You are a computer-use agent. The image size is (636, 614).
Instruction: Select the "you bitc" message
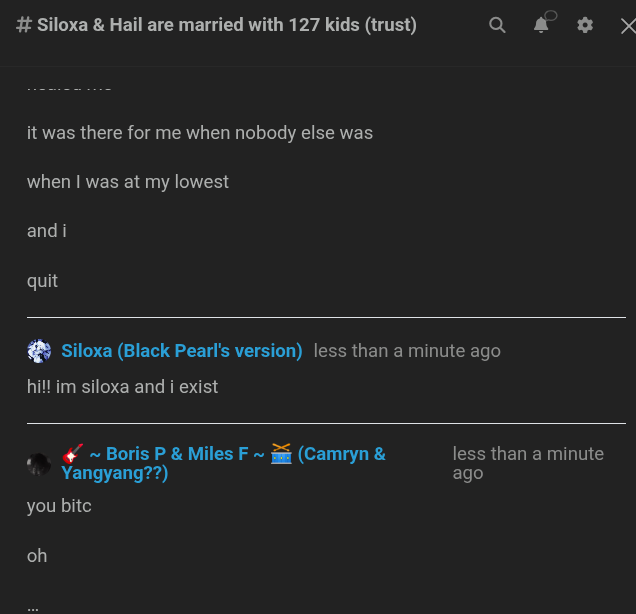pos(59,506)
